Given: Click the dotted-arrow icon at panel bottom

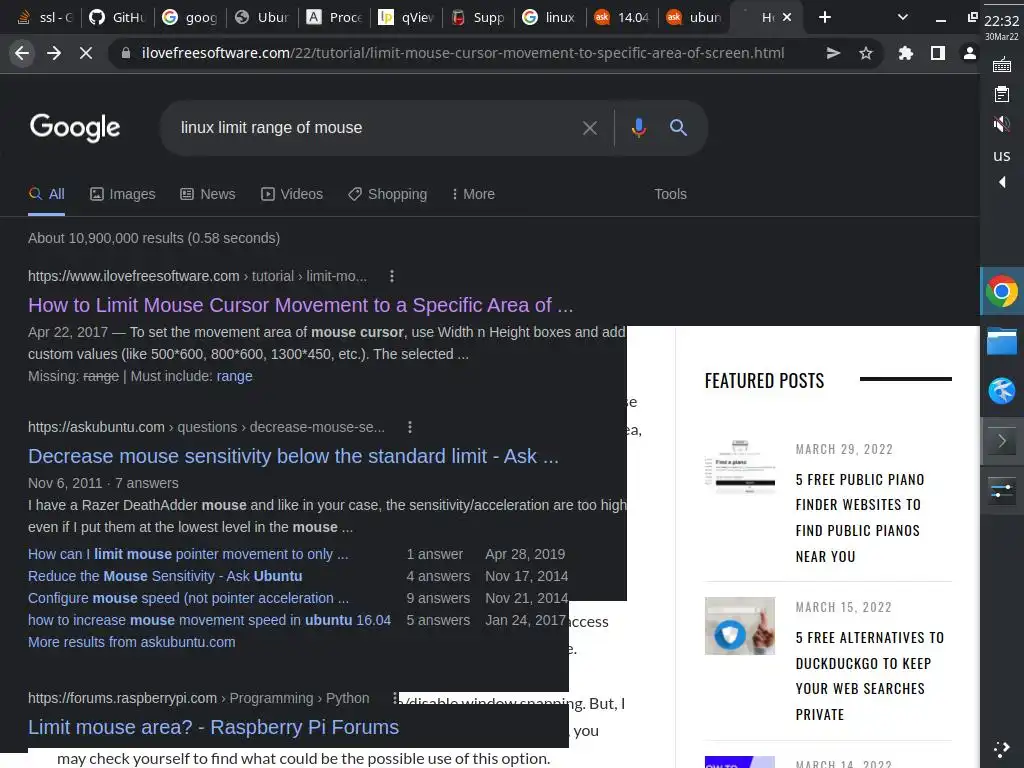Looking at the screenshot, I should (x=1002, y=749).
